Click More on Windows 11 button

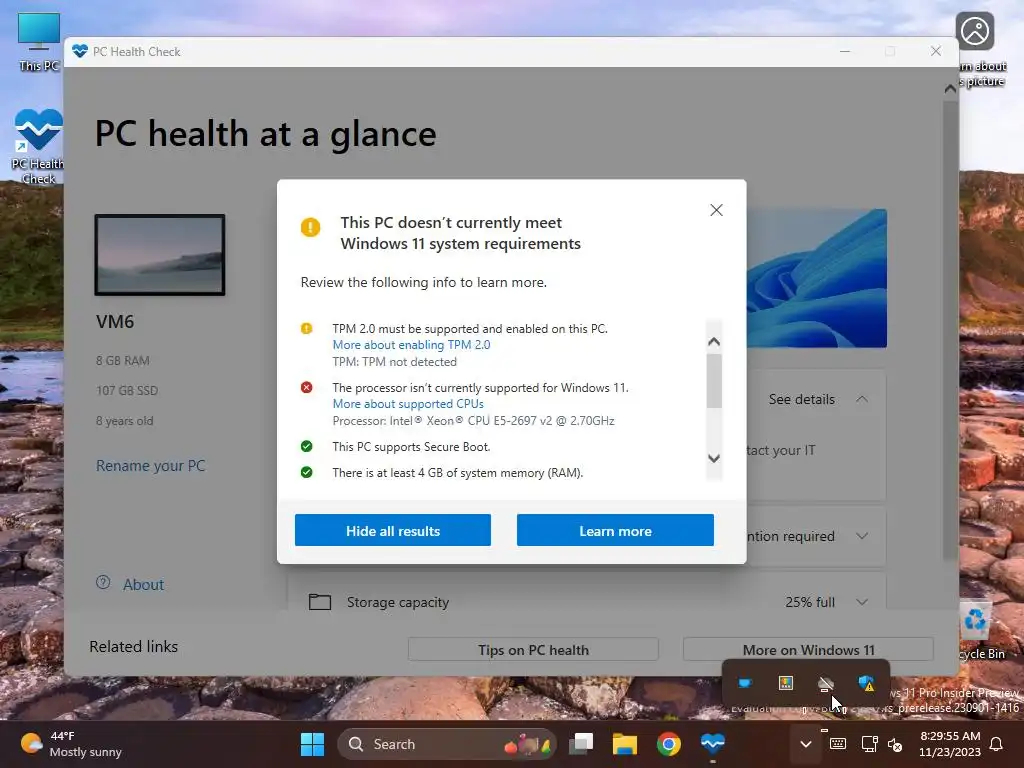click(808, 650)
